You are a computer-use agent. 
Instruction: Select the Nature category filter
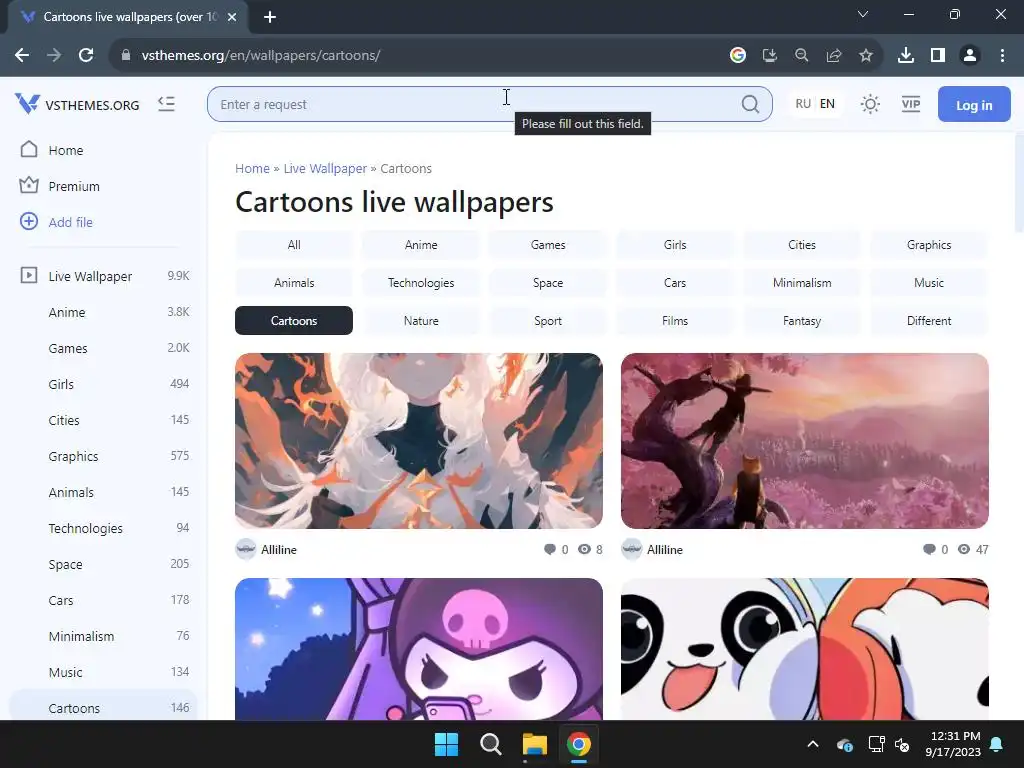coord(421,321)
